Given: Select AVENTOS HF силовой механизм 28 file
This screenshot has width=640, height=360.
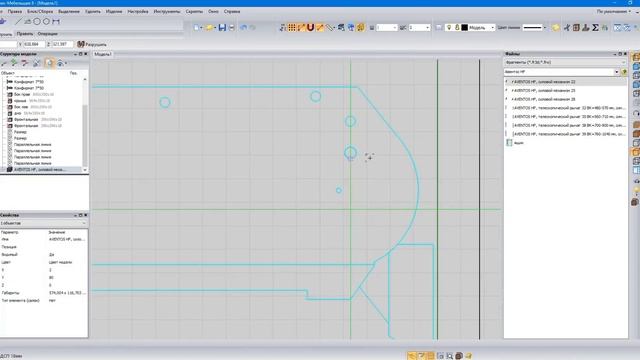Looking at the screenshot, I should coord(544,99).
